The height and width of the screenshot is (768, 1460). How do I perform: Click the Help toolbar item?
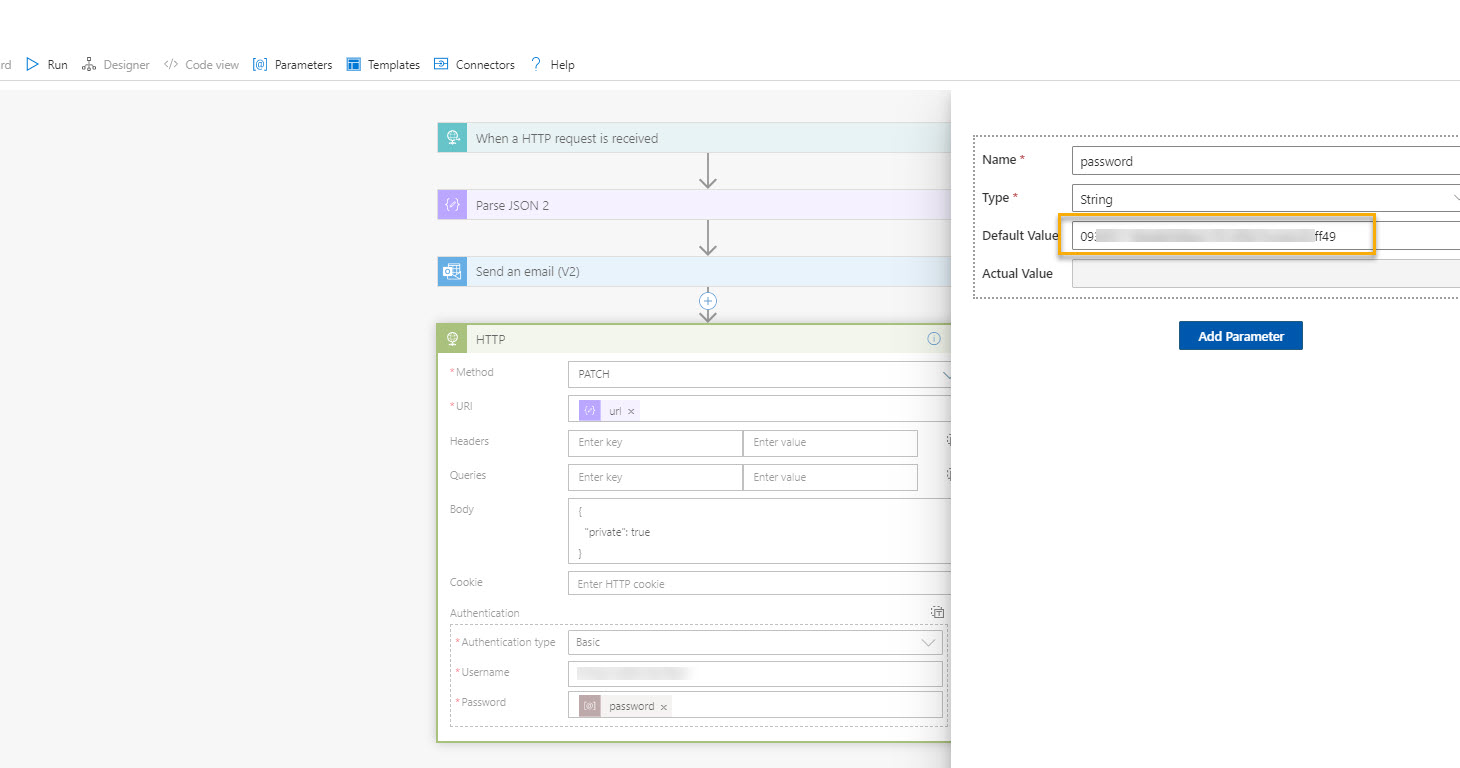pos(552,64)
